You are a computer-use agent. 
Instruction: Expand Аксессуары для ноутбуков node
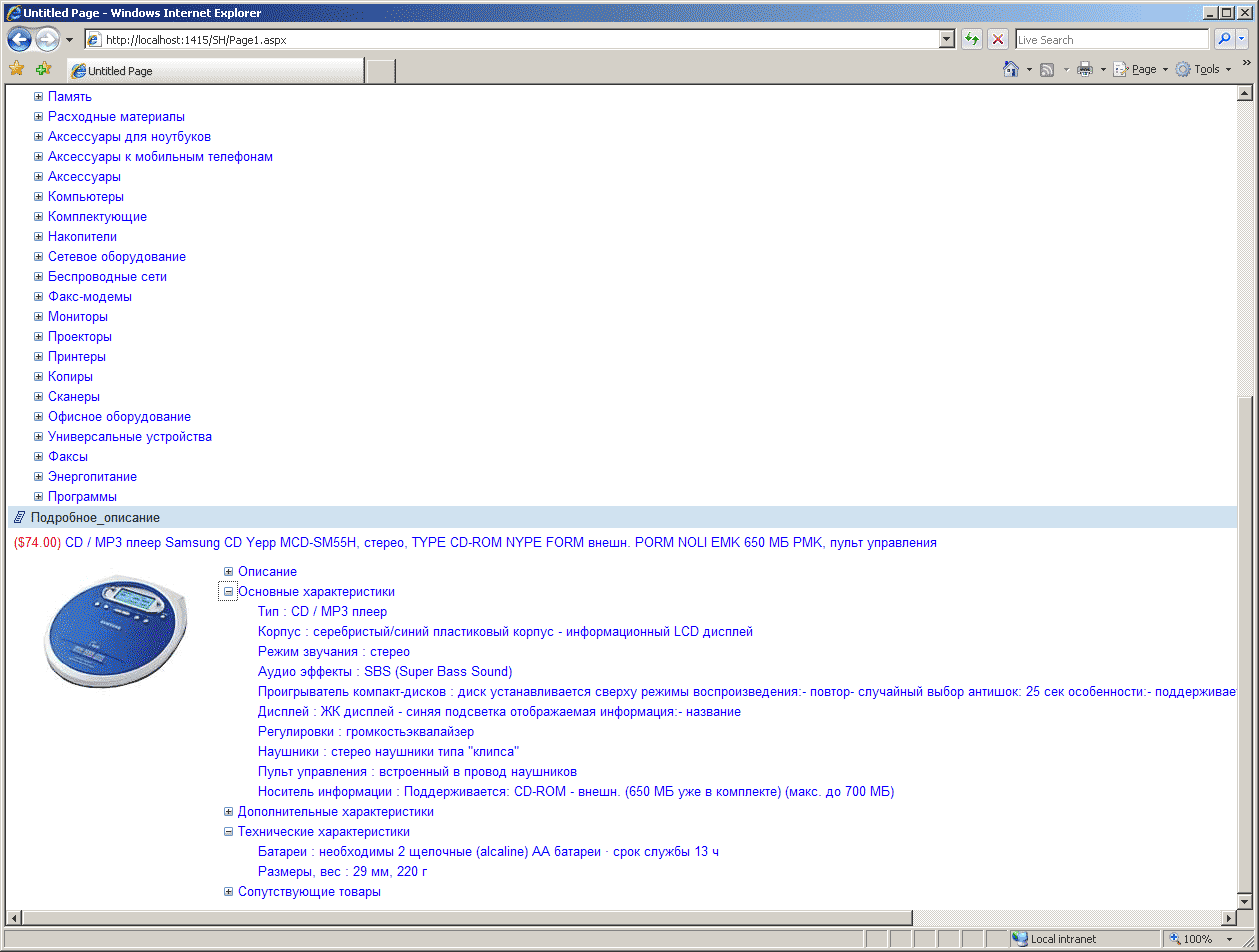(x=38, y=137)
